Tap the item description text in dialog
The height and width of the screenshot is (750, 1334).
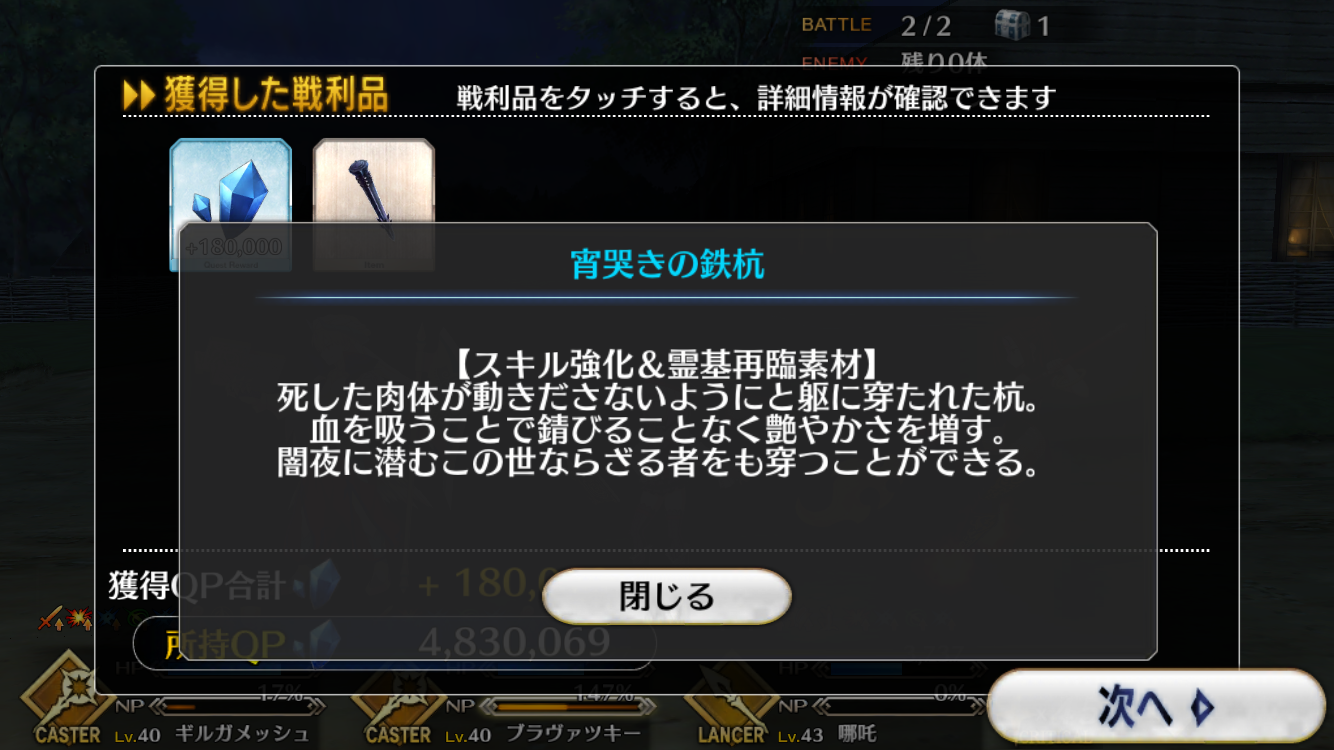[659, 412]
